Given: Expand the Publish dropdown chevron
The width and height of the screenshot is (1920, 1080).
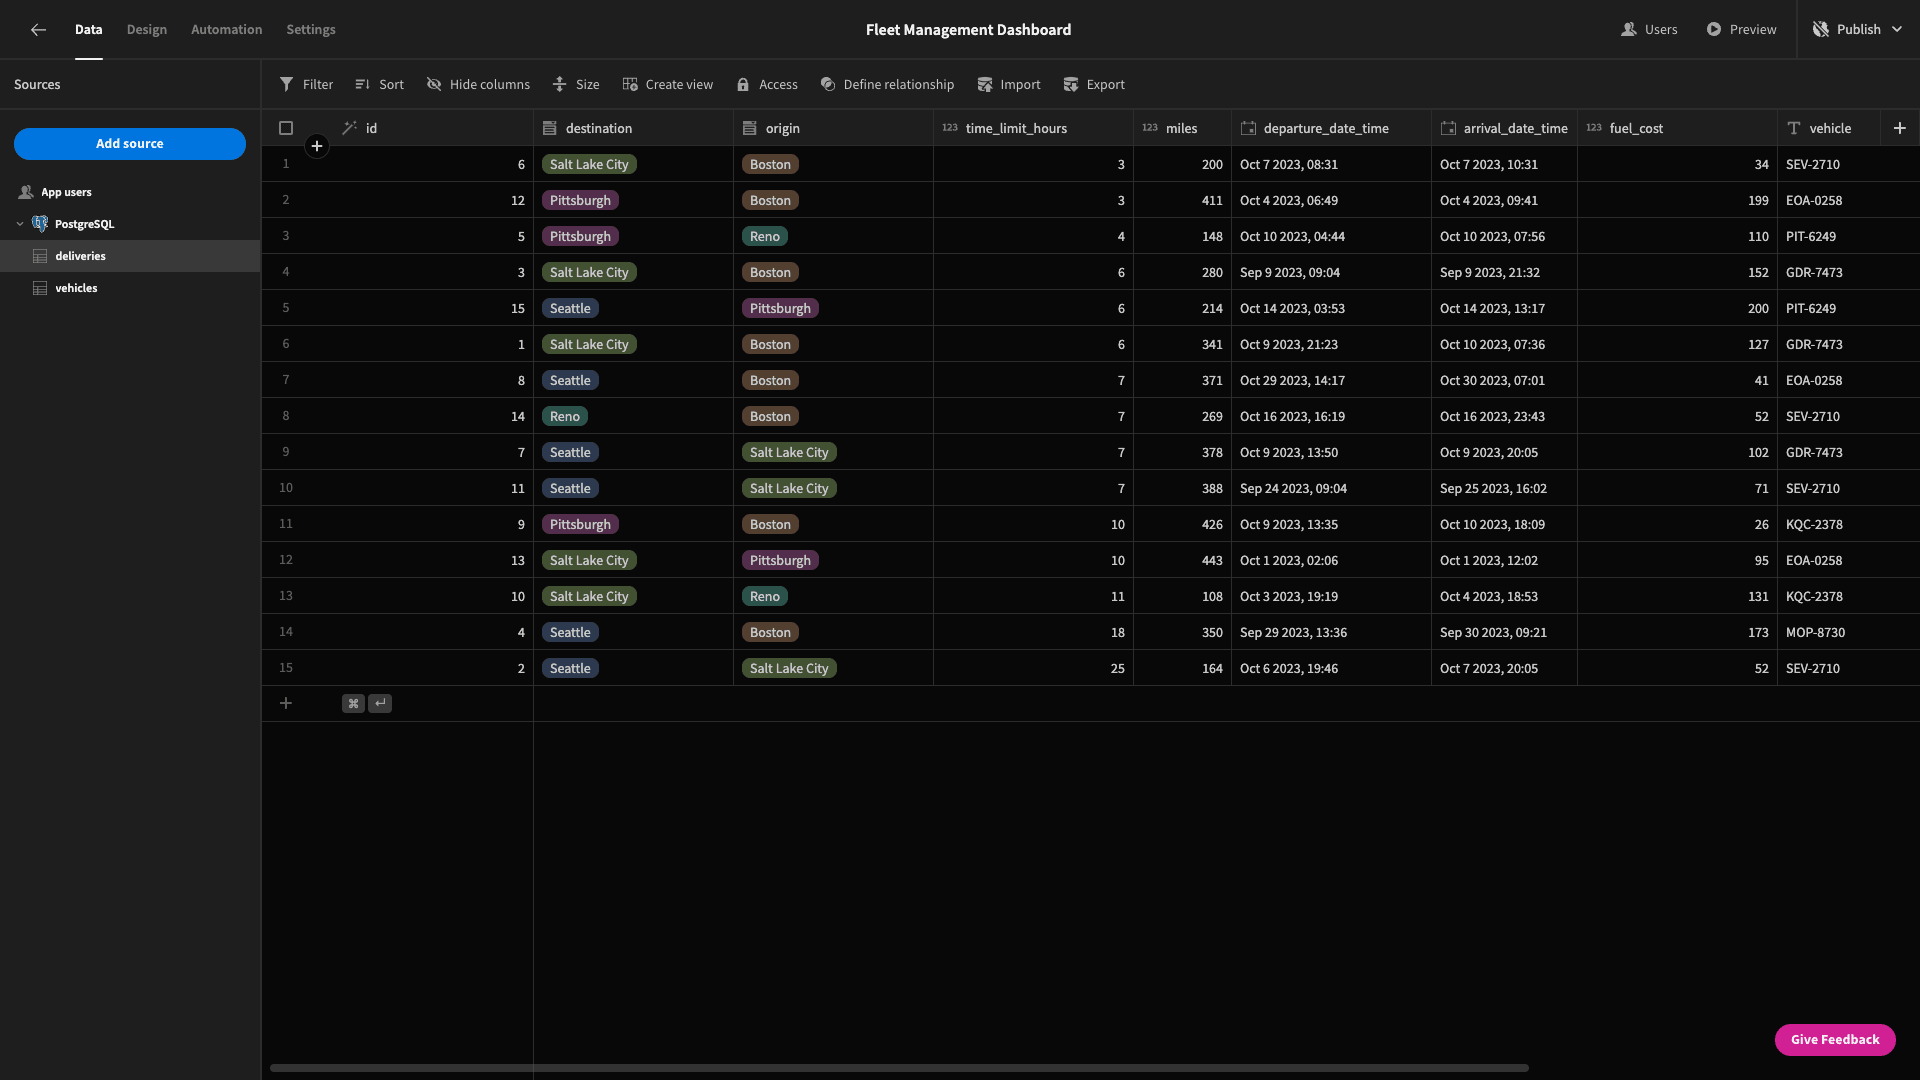Looking at the screenshot, I should click(1897, 30).
